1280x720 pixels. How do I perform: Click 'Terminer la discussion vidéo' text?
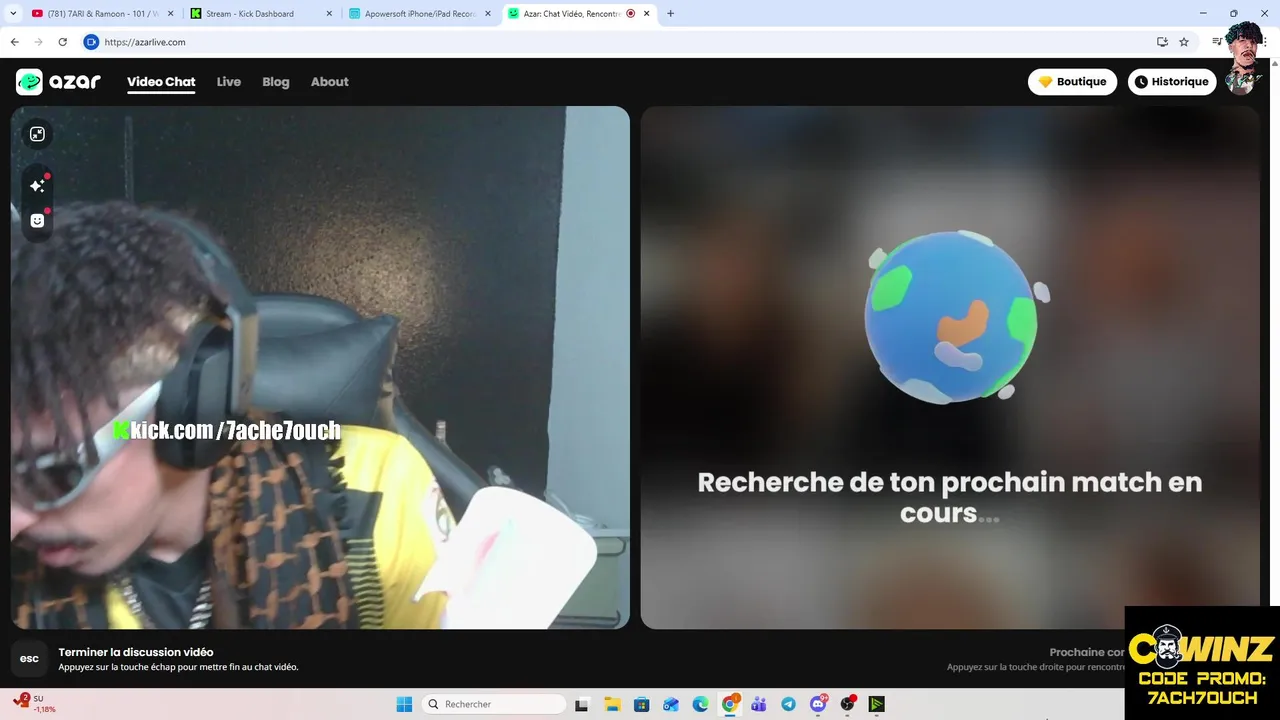[x=136, y=652]
